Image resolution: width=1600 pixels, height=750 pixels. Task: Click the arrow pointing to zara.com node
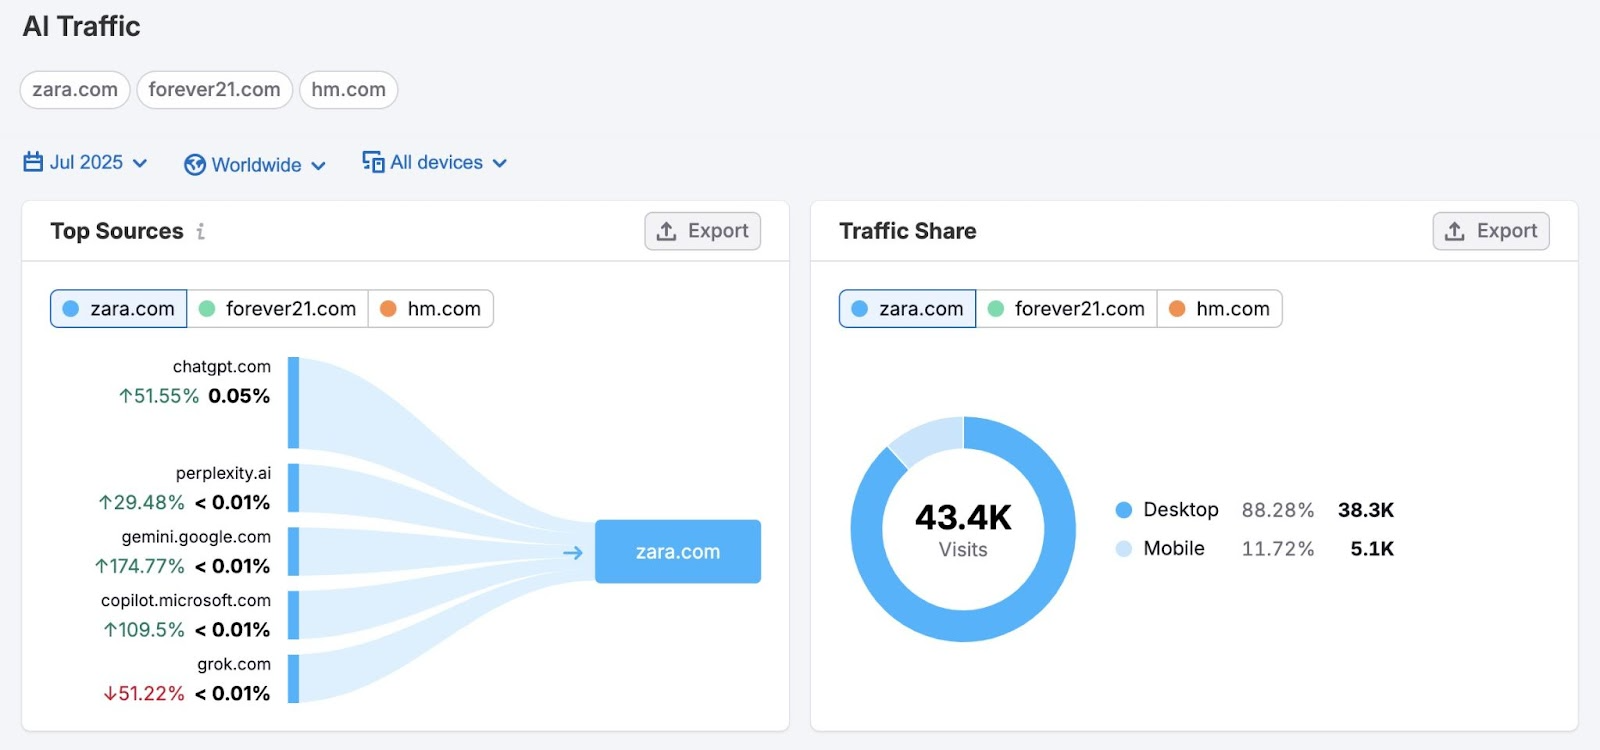[573, 552]
